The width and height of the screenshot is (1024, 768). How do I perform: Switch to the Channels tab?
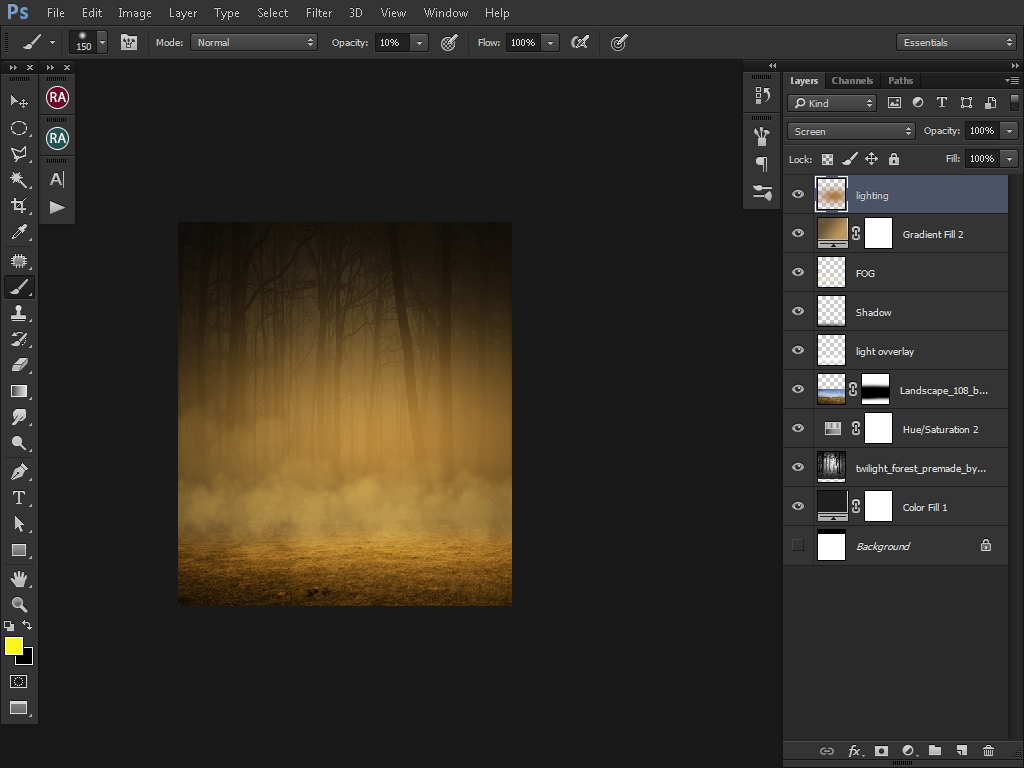pos(852,81)
